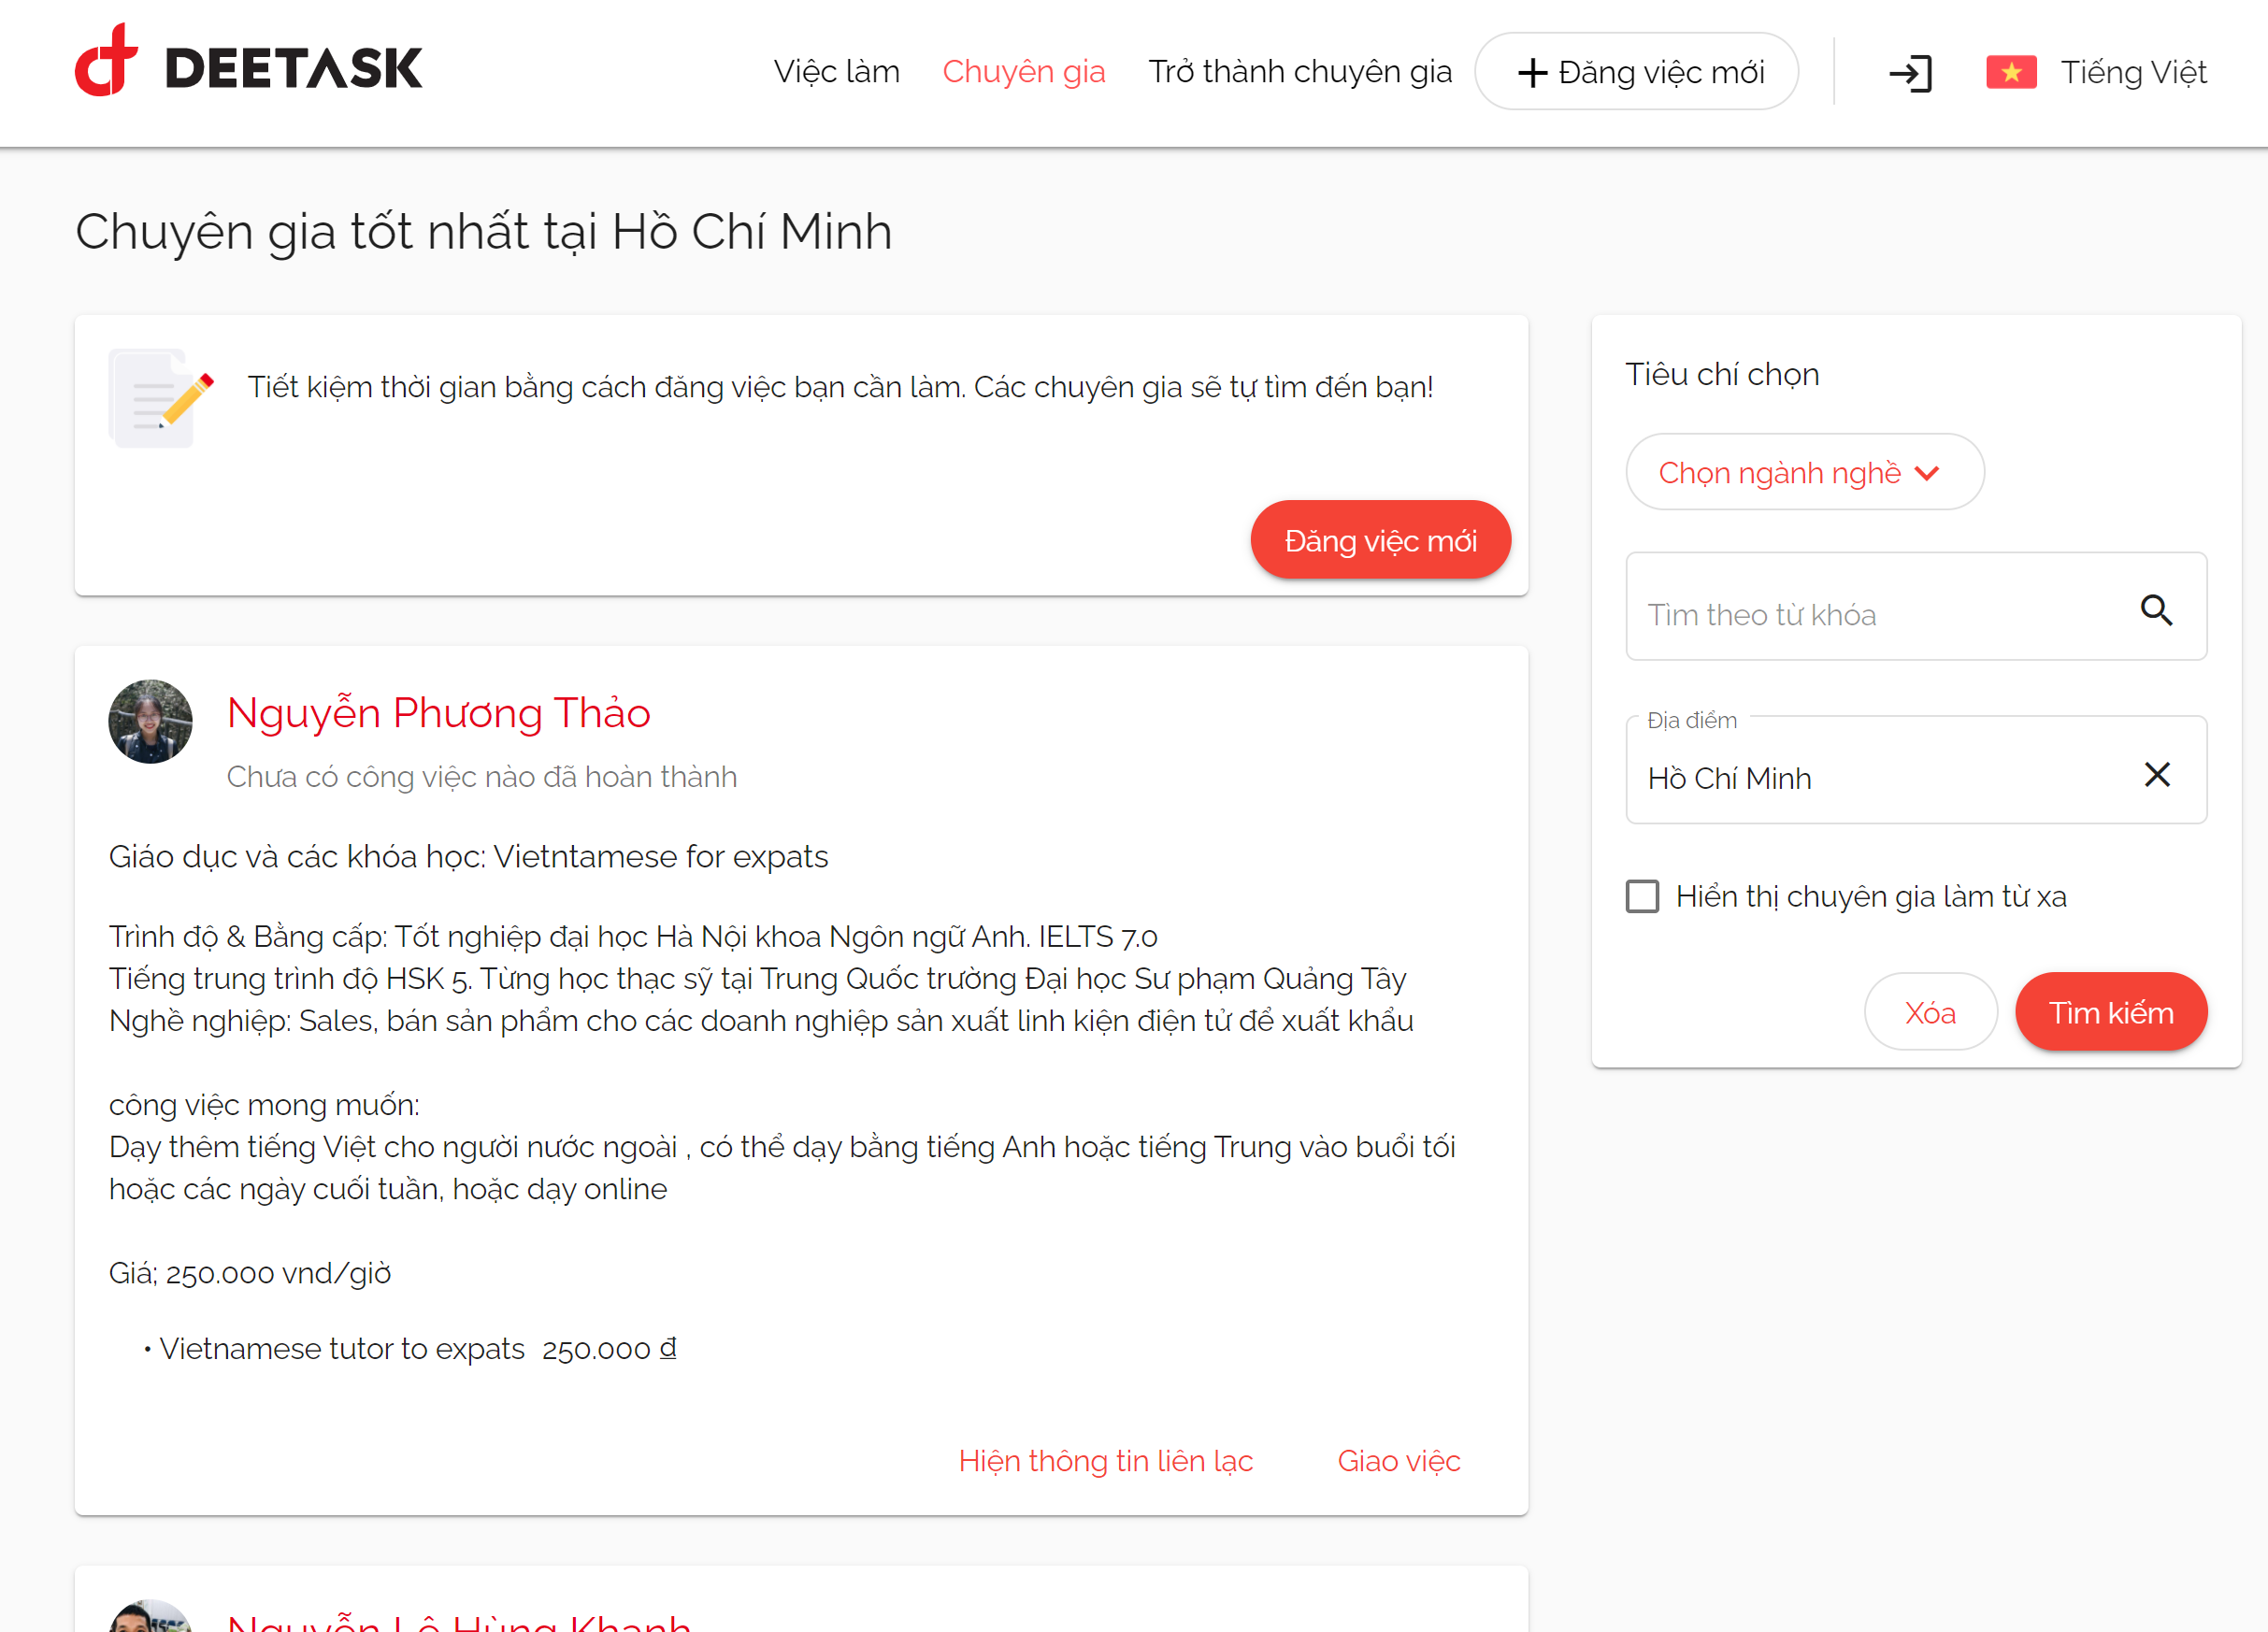Open Nguyễn Phương Thảo's avatar photo
Screen dimensions: 2268x1632
[x=150, y=722]
